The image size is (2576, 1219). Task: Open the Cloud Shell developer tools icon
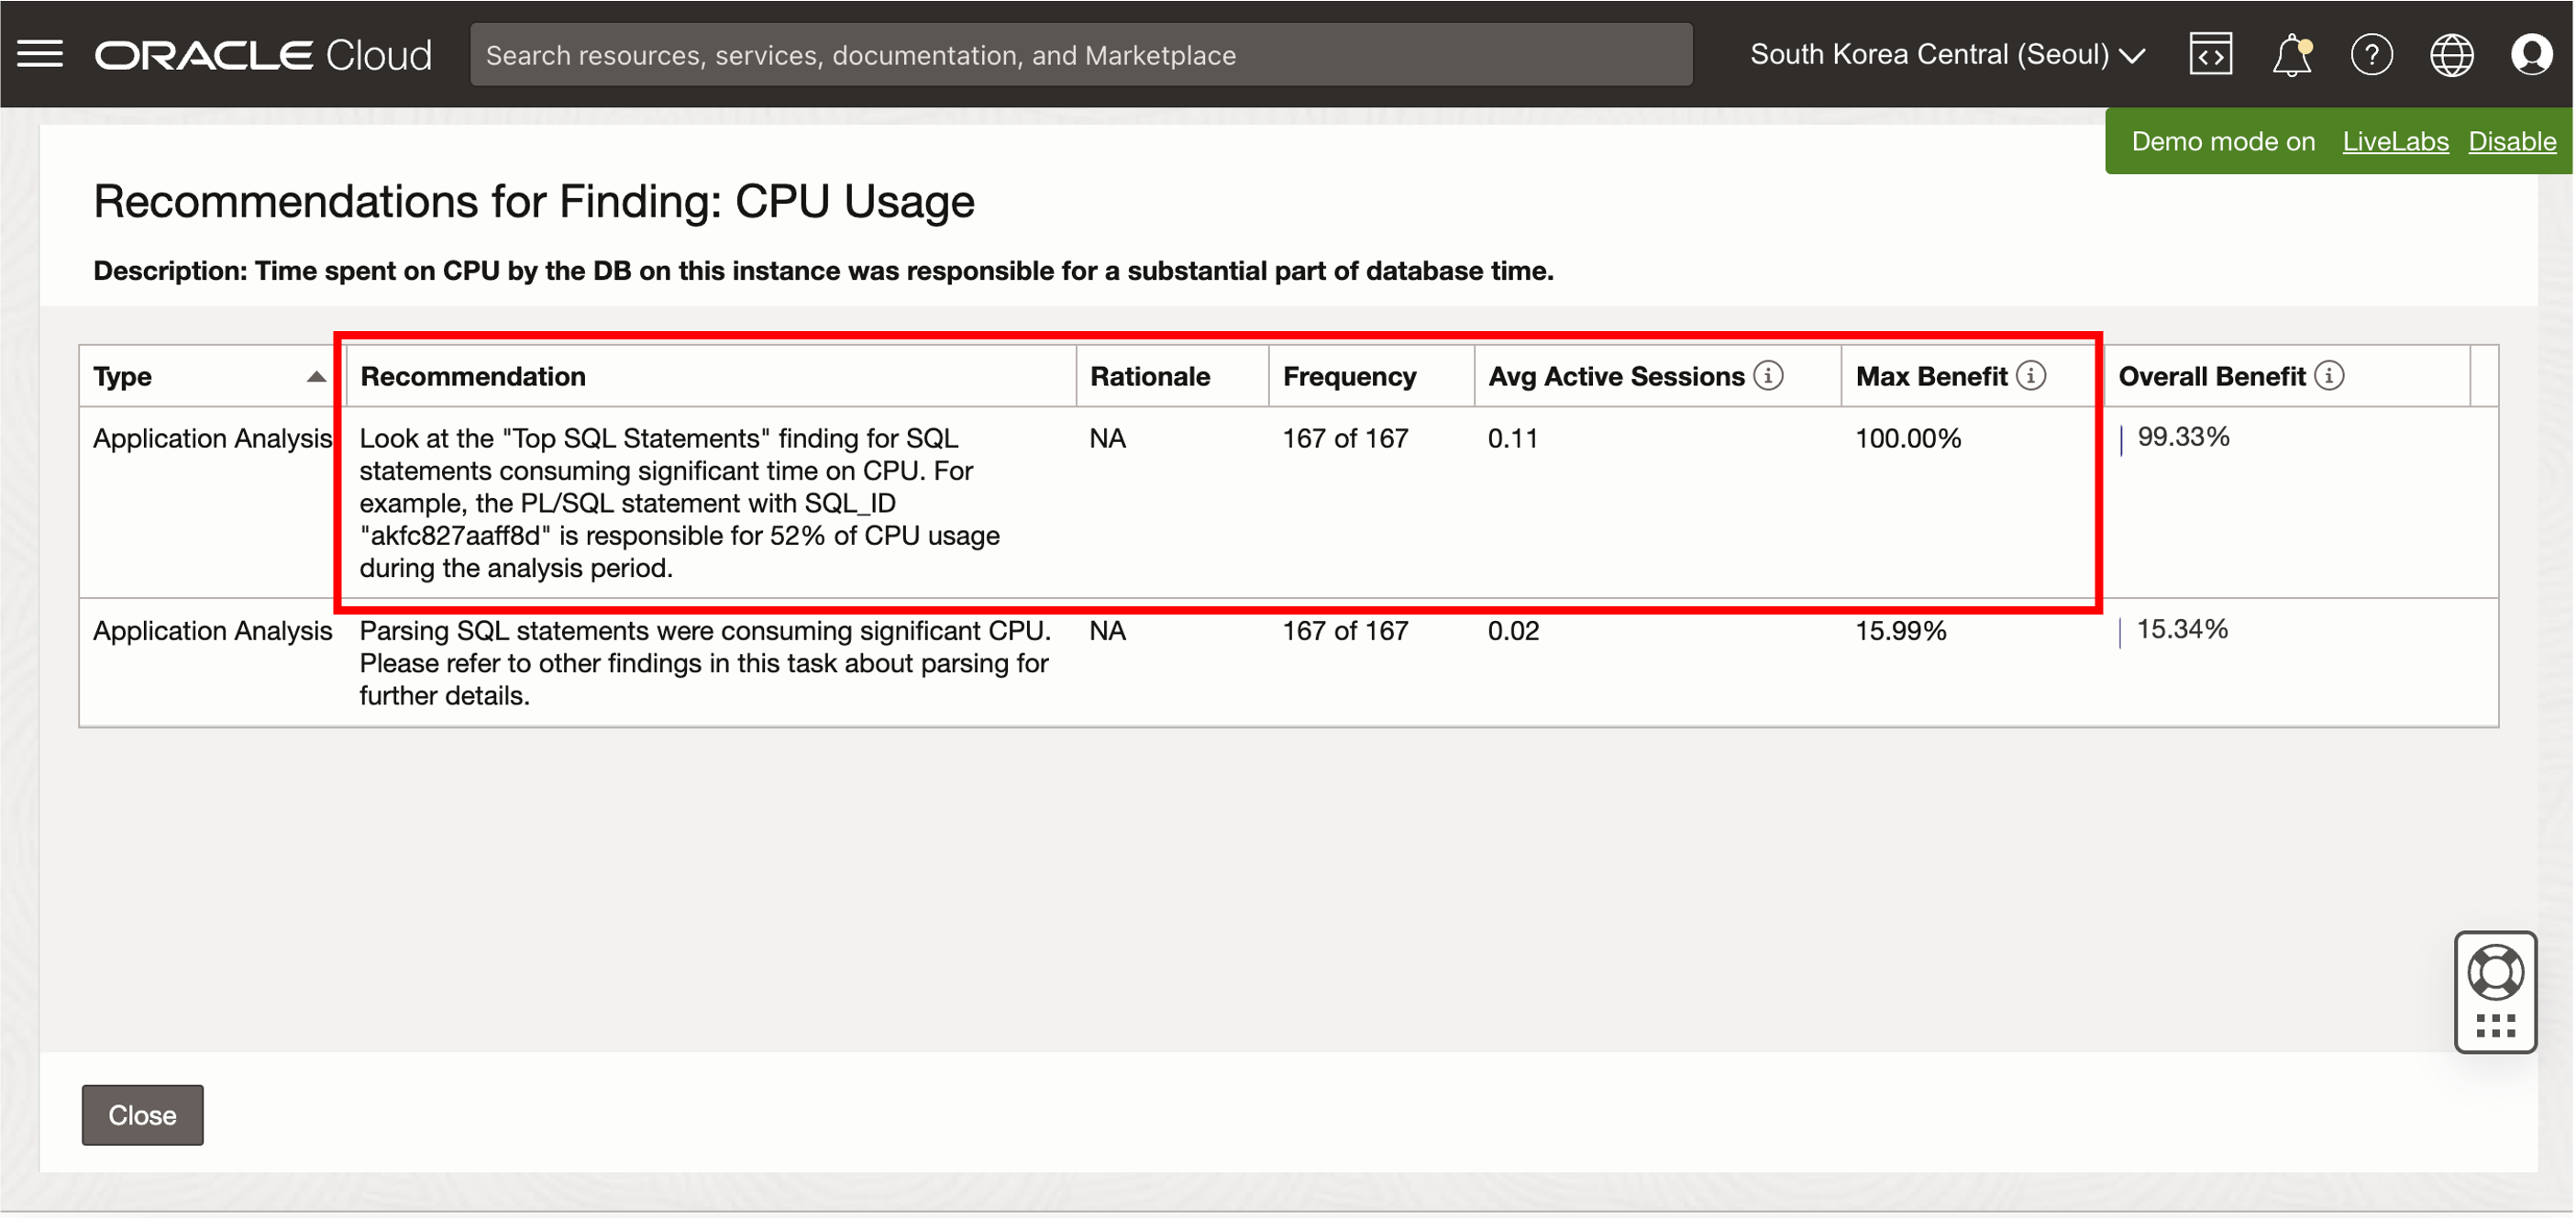(2210, 54)
